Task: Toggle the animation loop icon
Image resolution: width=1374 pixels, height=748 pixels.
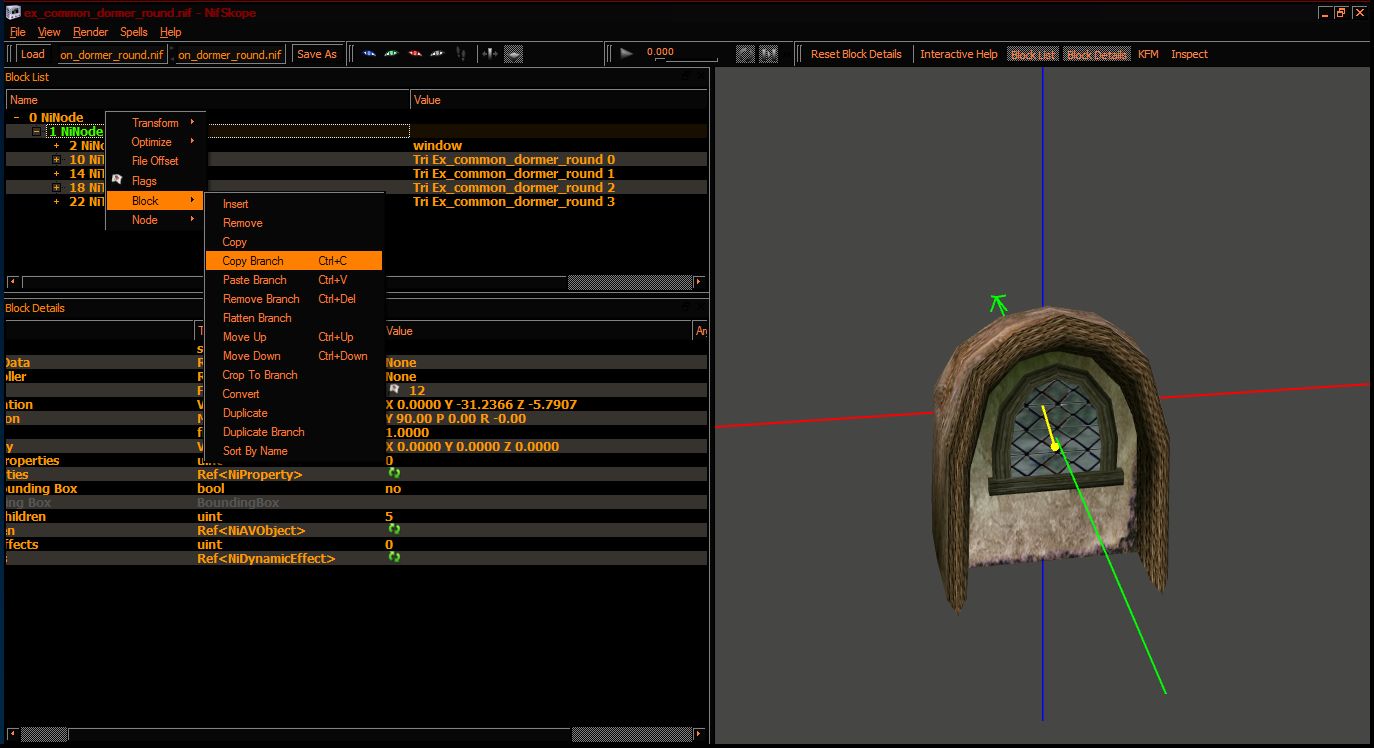Action: pyautogui.click(x=745, y=54)
